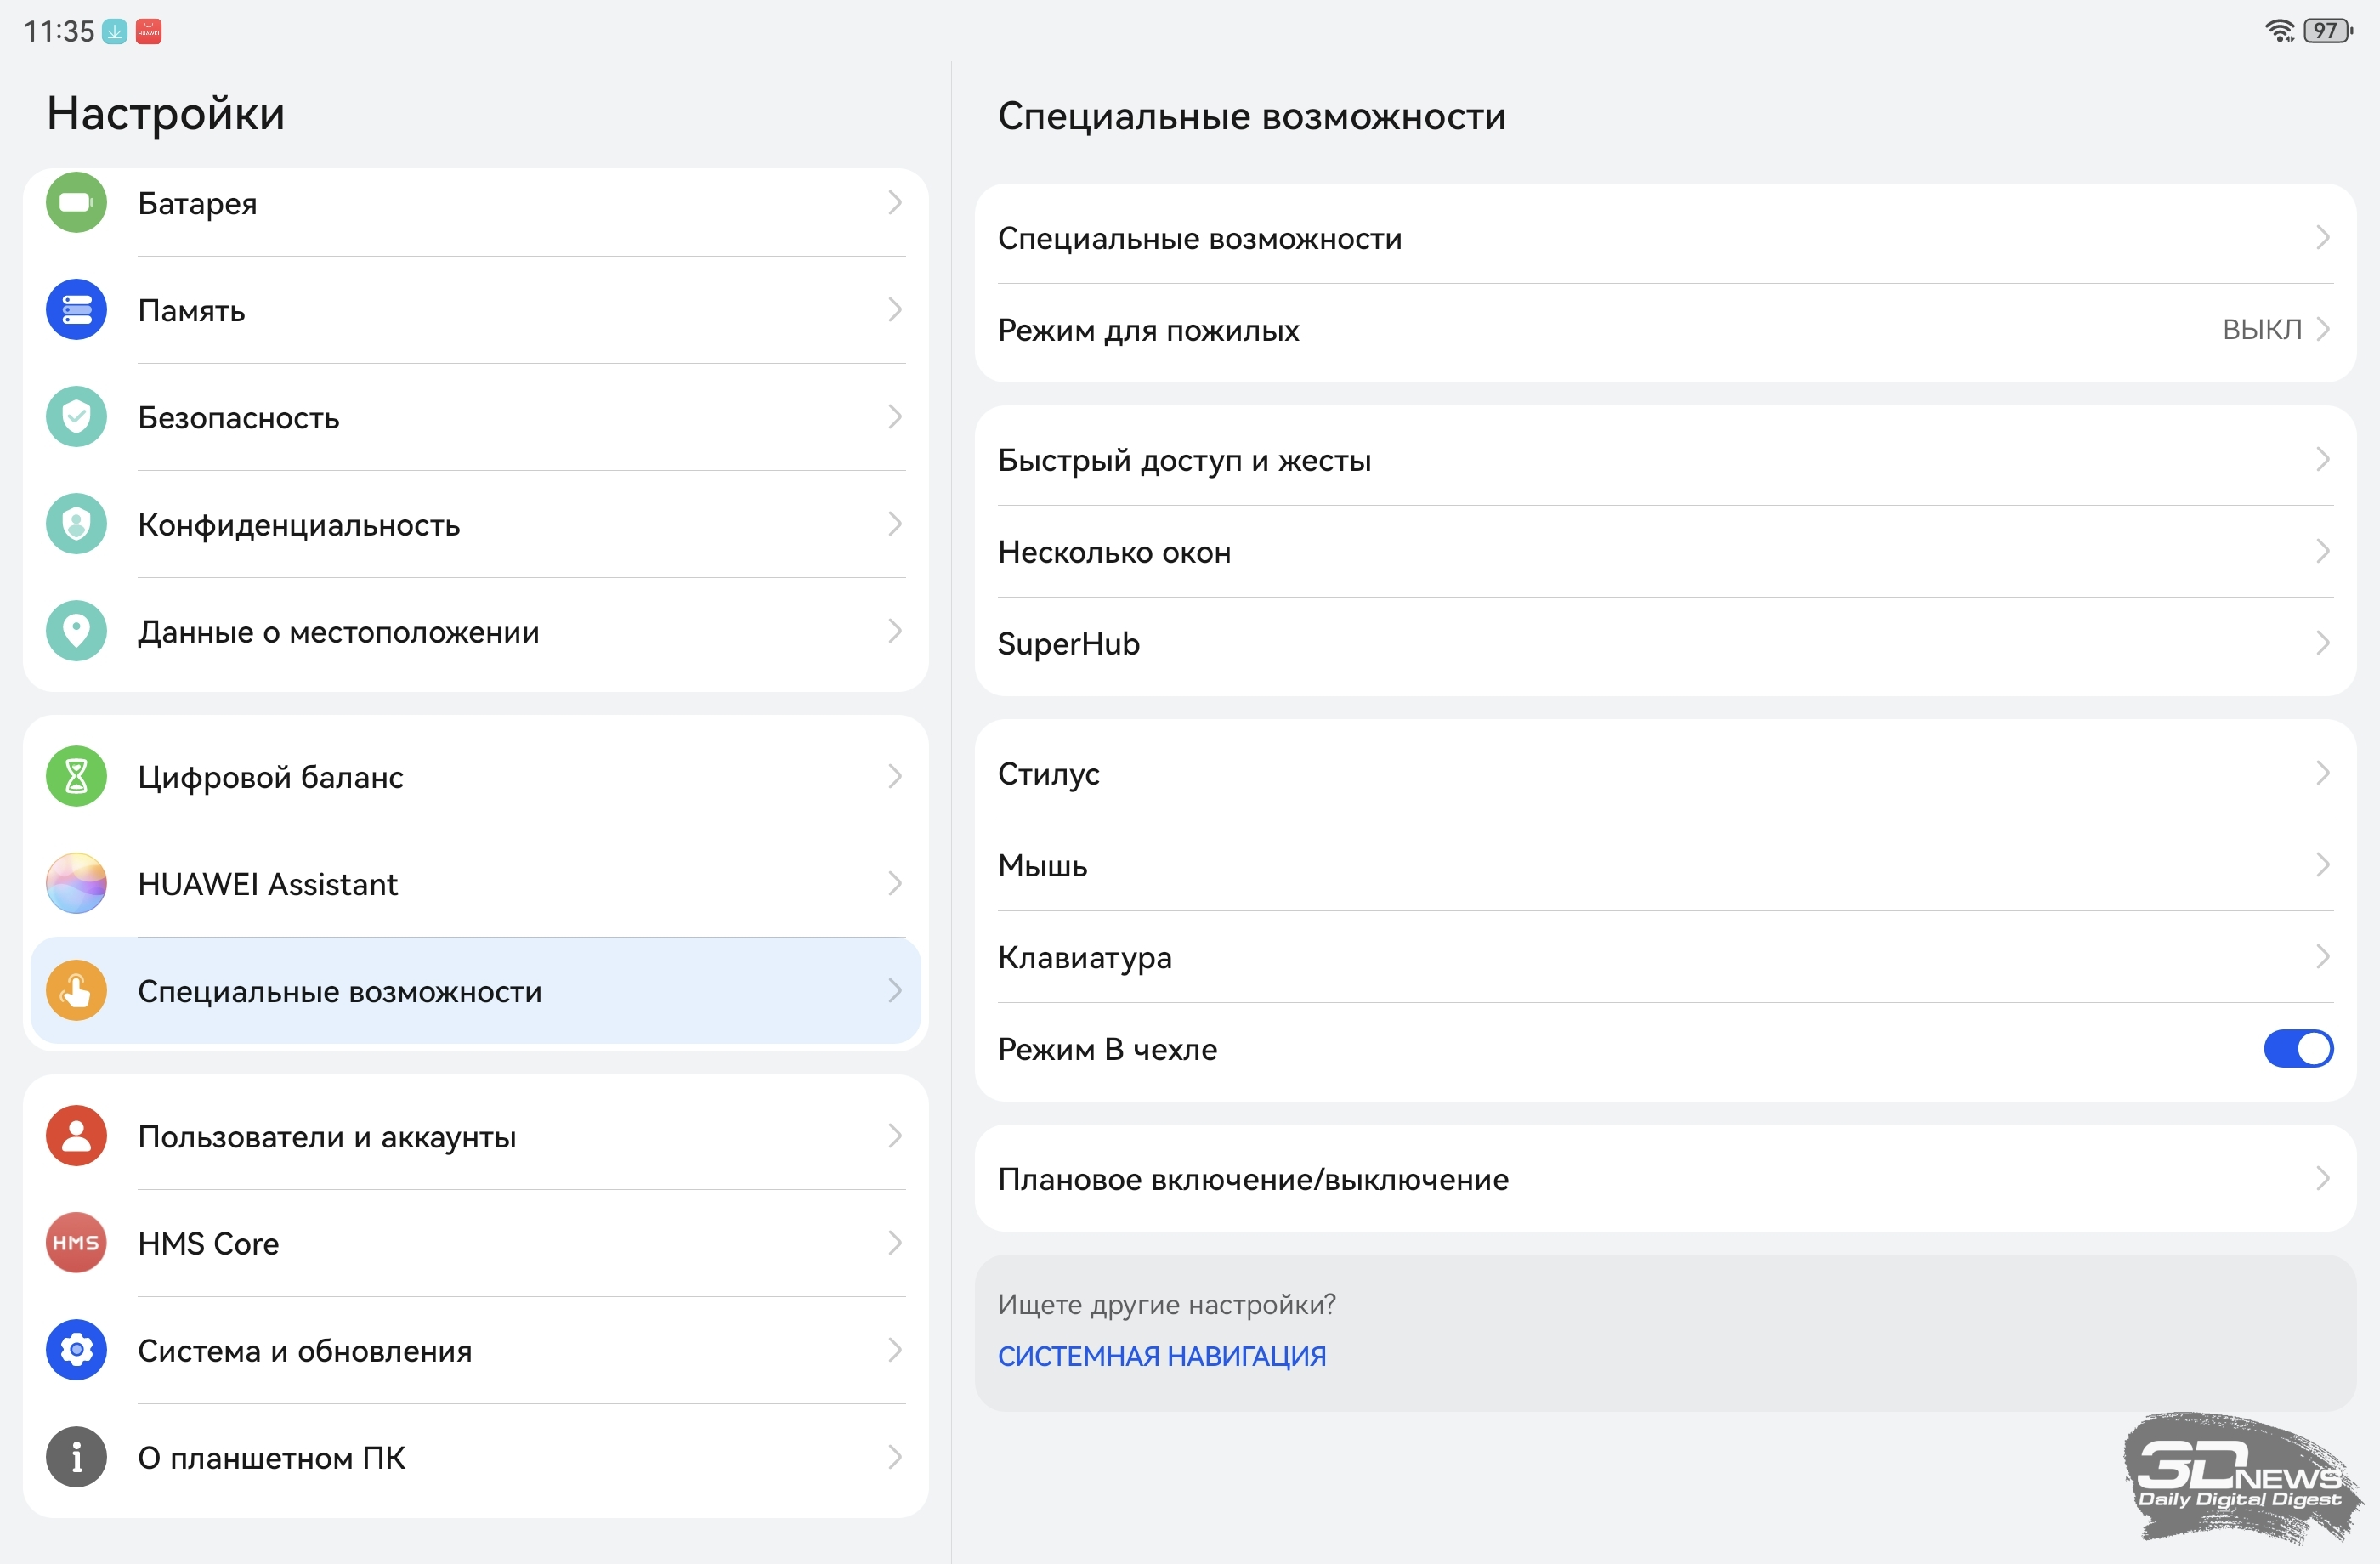Tap the location pin icon
Image resolution: width=2380 pixels, height=1564 pixels.
click(76, 631)
